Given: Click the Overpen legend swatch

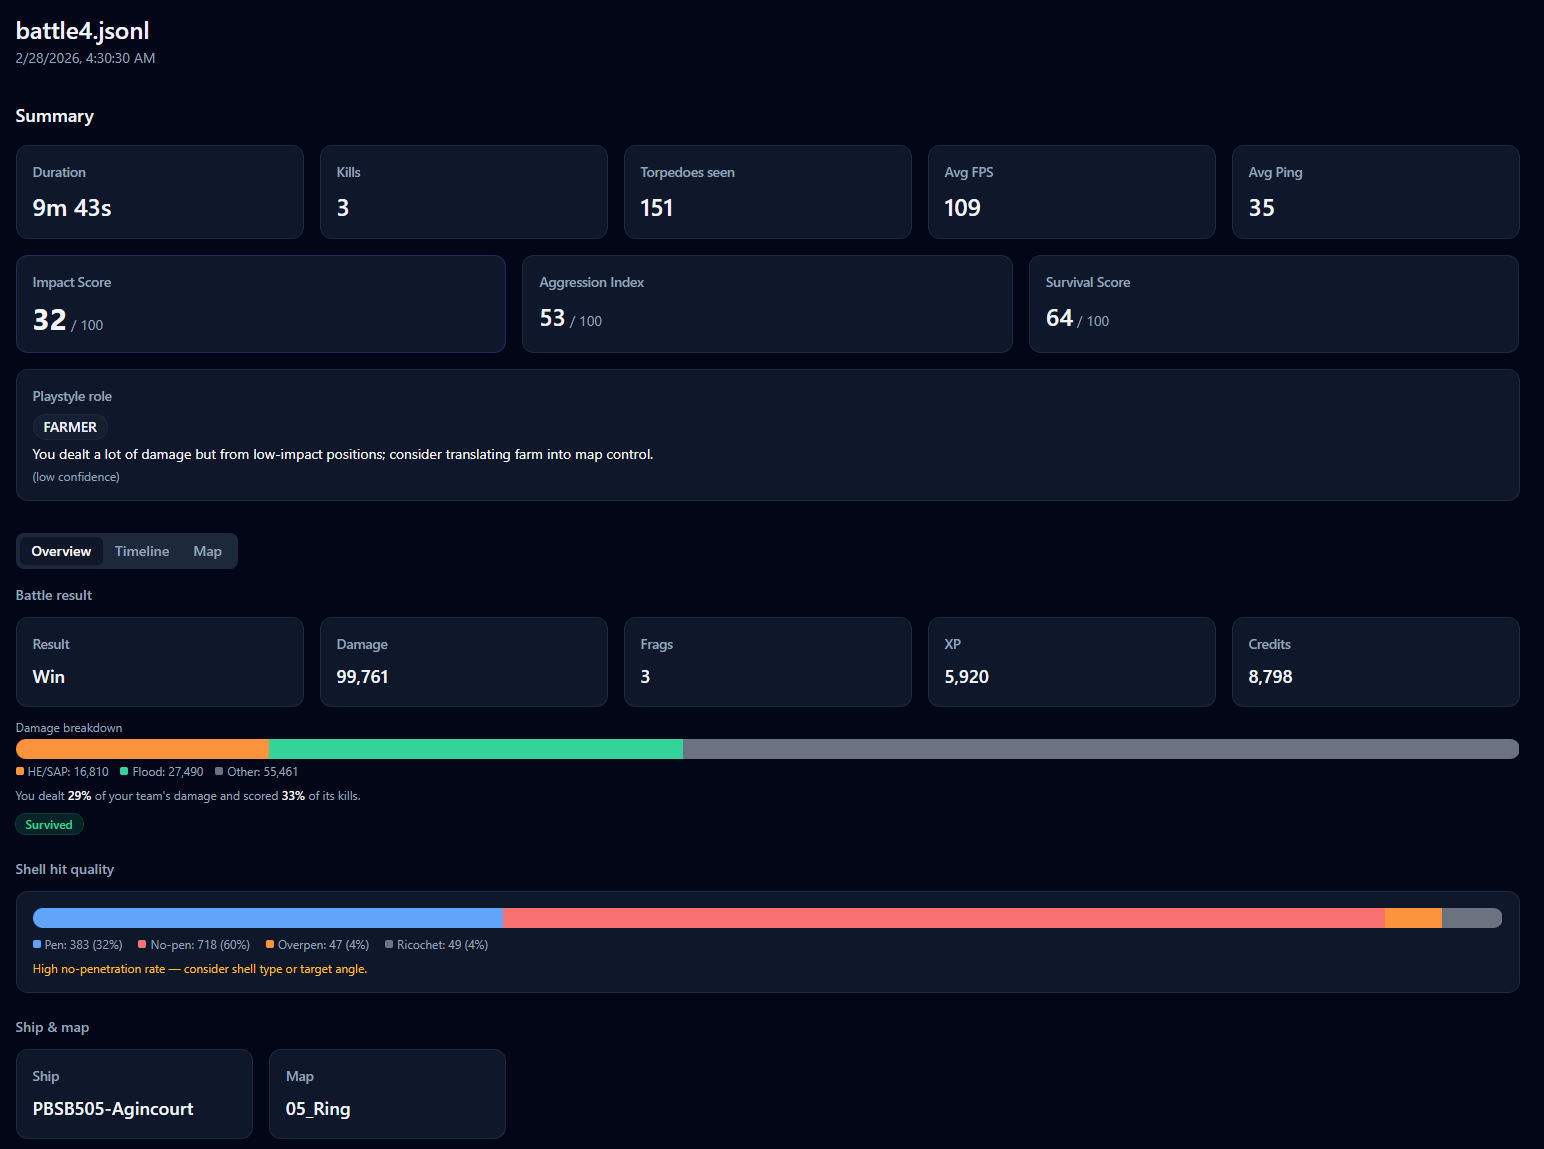Looking at the screenshot, I should point(270,944).
